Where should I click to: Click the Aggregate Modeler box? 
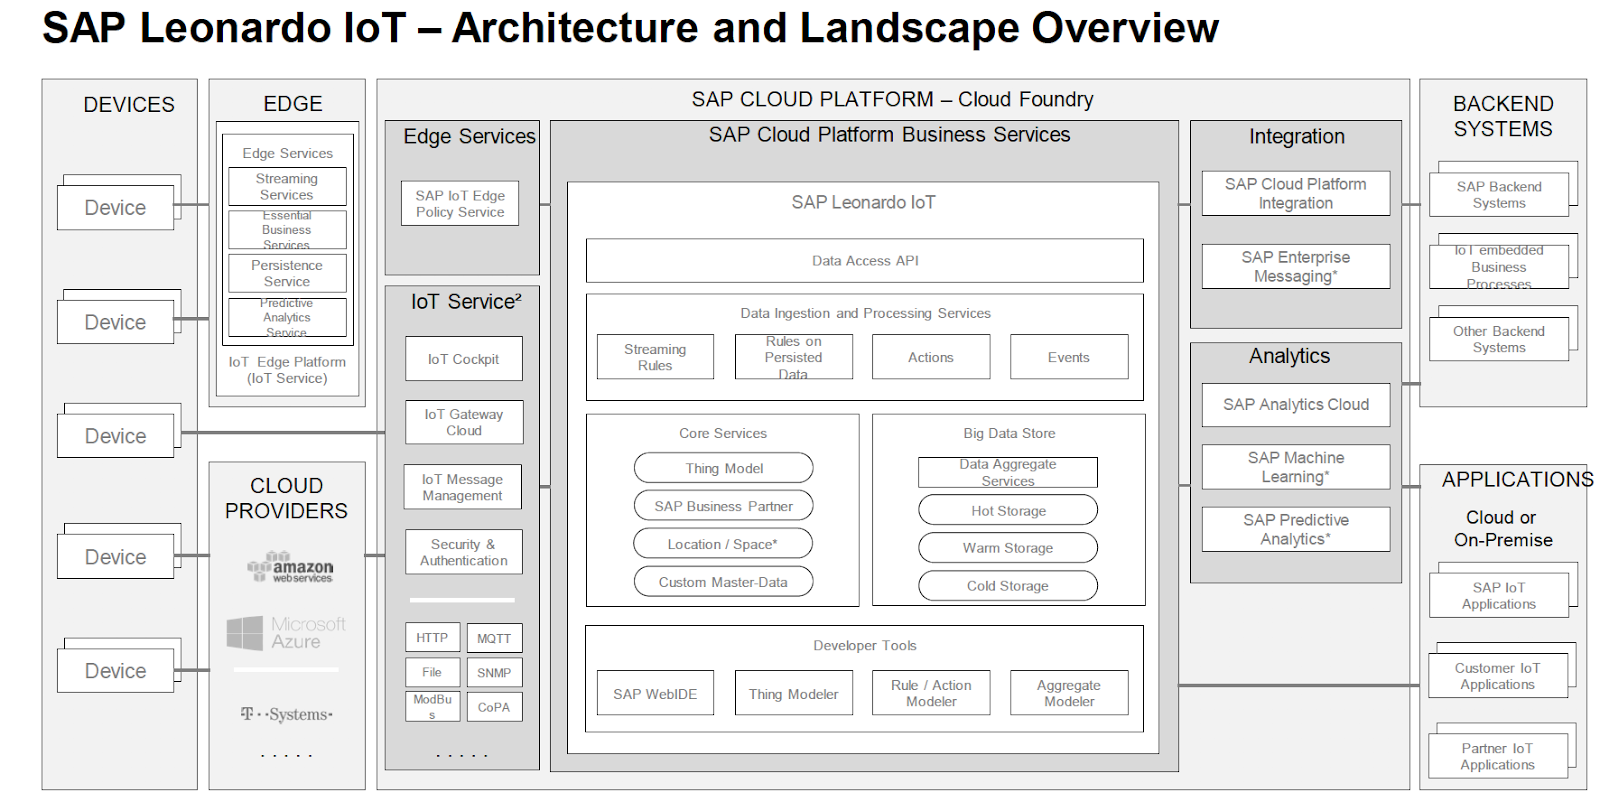pyautogui.click(x=1069, y=693)
